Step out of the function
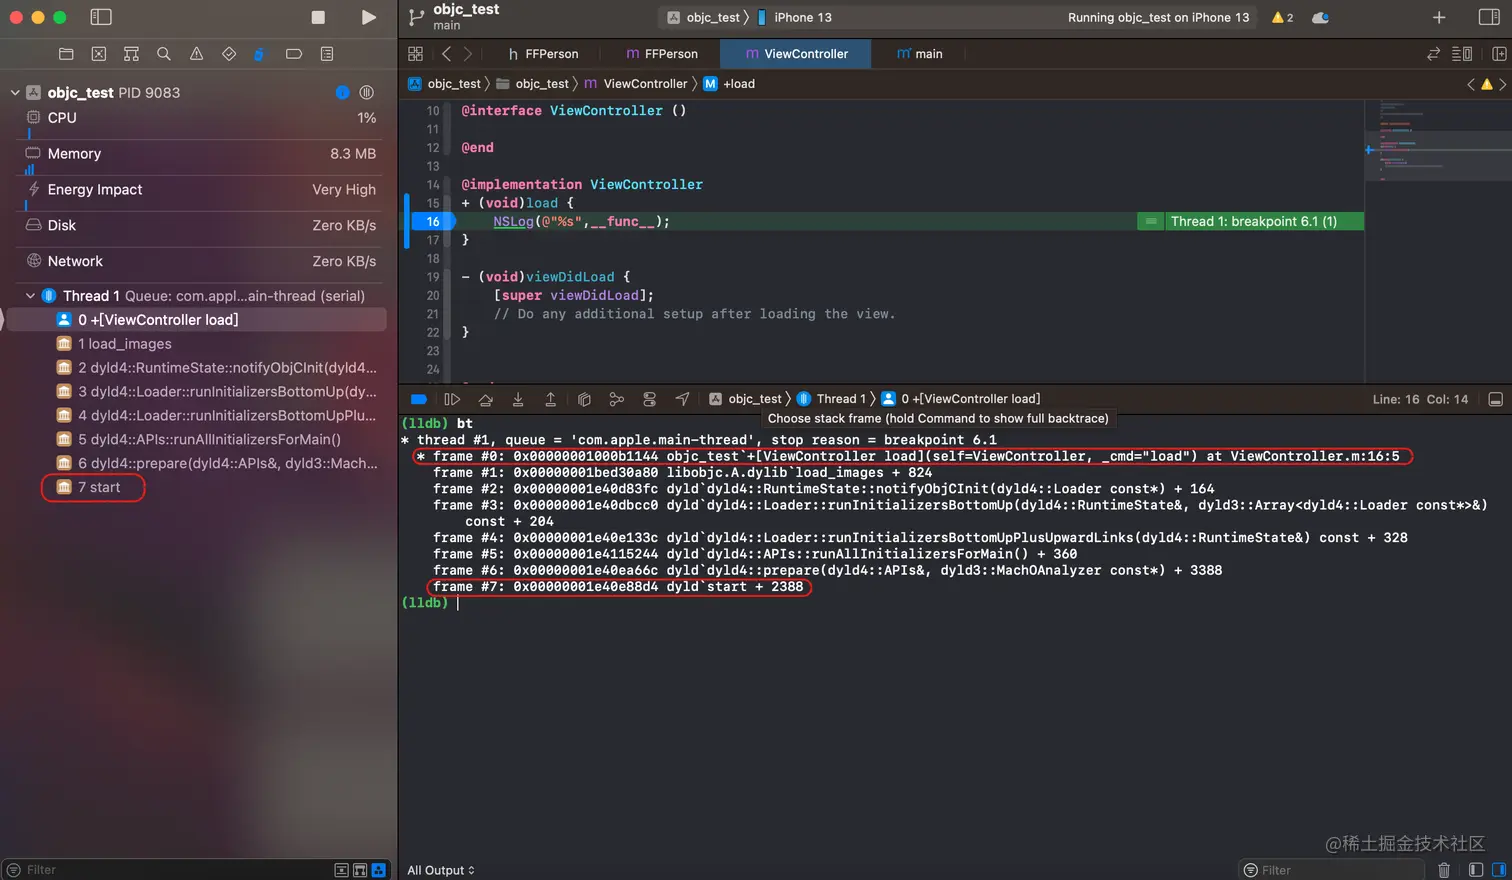Image resolution: width=1512 pixels, height=880 pixels. [x=550, y=399]
